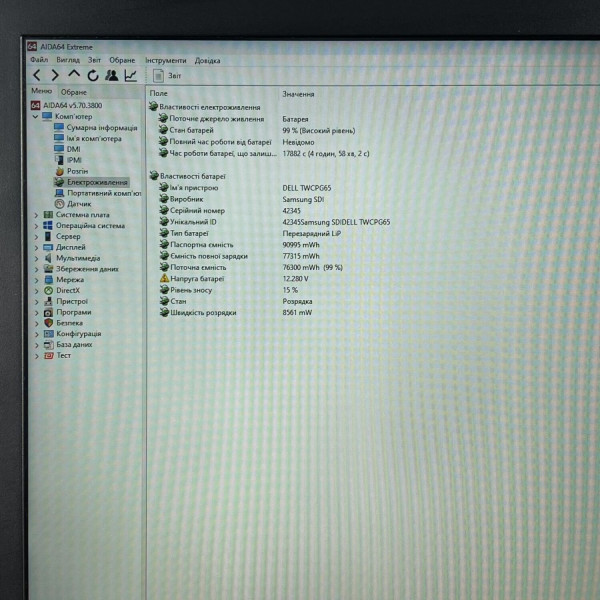This screenshot has height=600, width=600.
Task: Open the user management toolbar icon
Action: coord(112,75)
